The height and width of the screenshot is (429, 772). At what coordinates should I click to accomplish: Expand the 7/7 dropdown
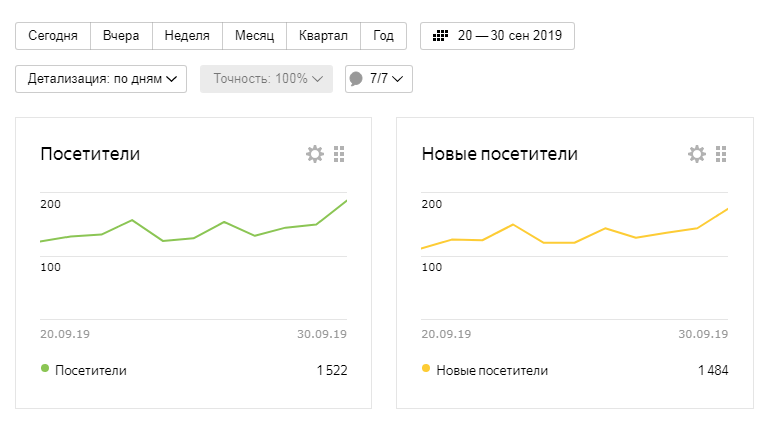(x=379, y=79)
